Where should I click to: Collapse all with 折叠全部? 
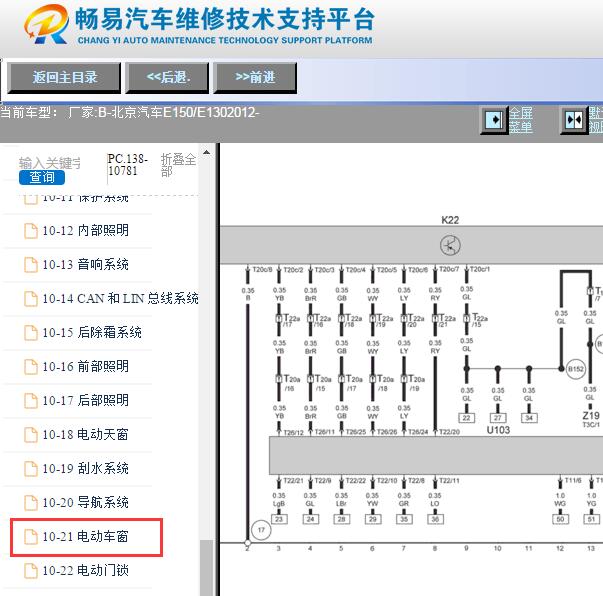click(x=178, y=165)
